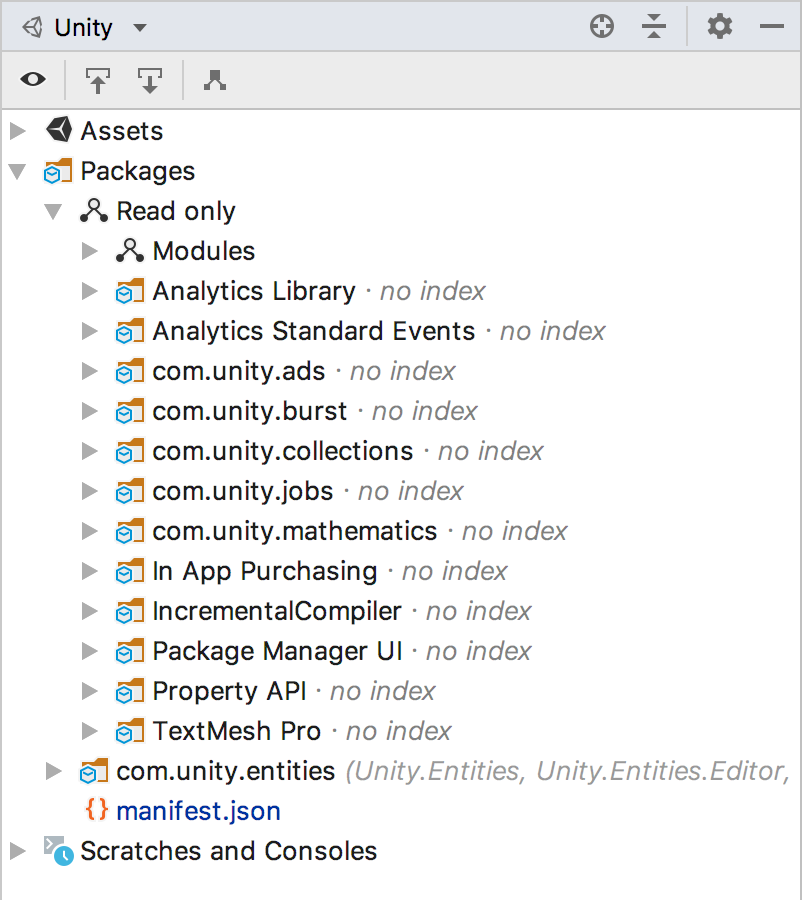Click the IncrementalCompiler package icon

click(130, 611)
